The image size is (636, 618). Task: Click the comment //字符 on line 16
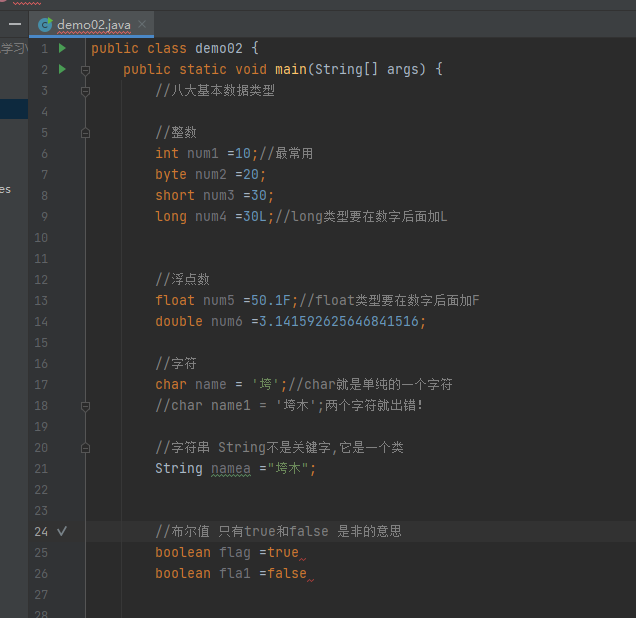click(176, 363)
